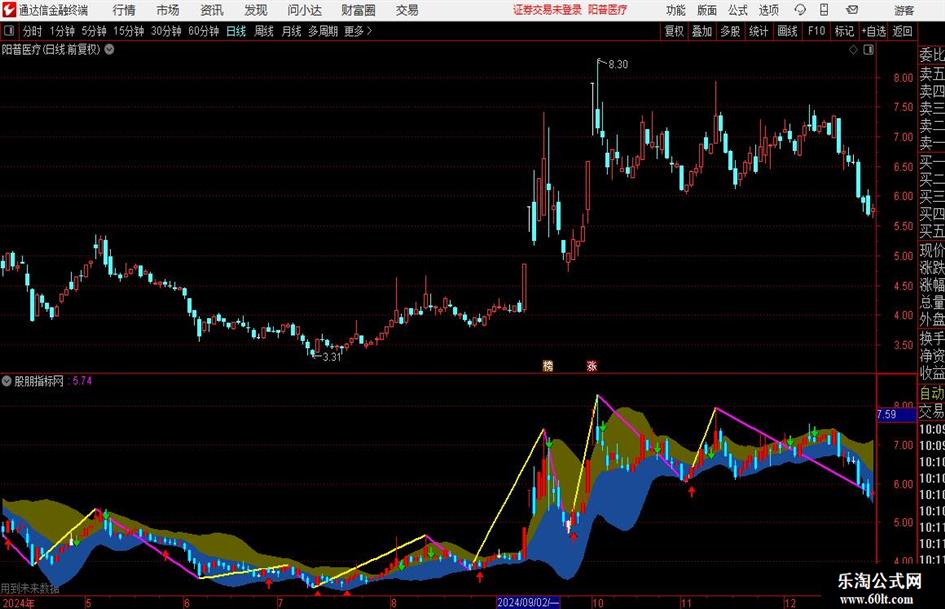Open the 选项 menu

pyautogui.click(x=768, y=10)
